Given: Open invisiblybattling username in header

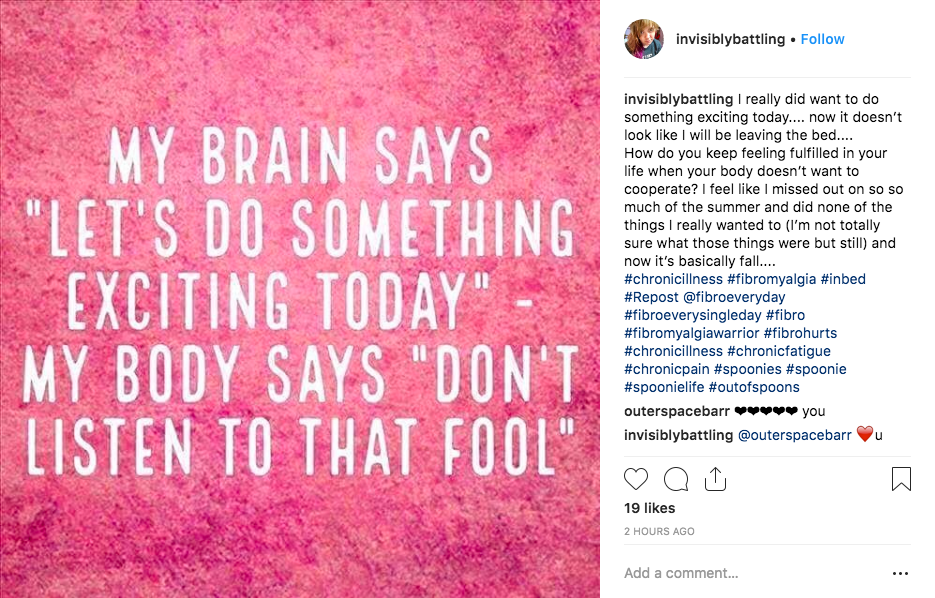Looking at the screenshot, I should click(x=731, y=39).
